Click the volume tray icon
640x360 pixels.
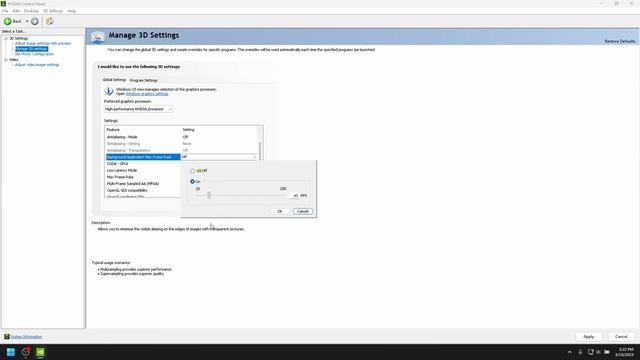pos(598,352)
